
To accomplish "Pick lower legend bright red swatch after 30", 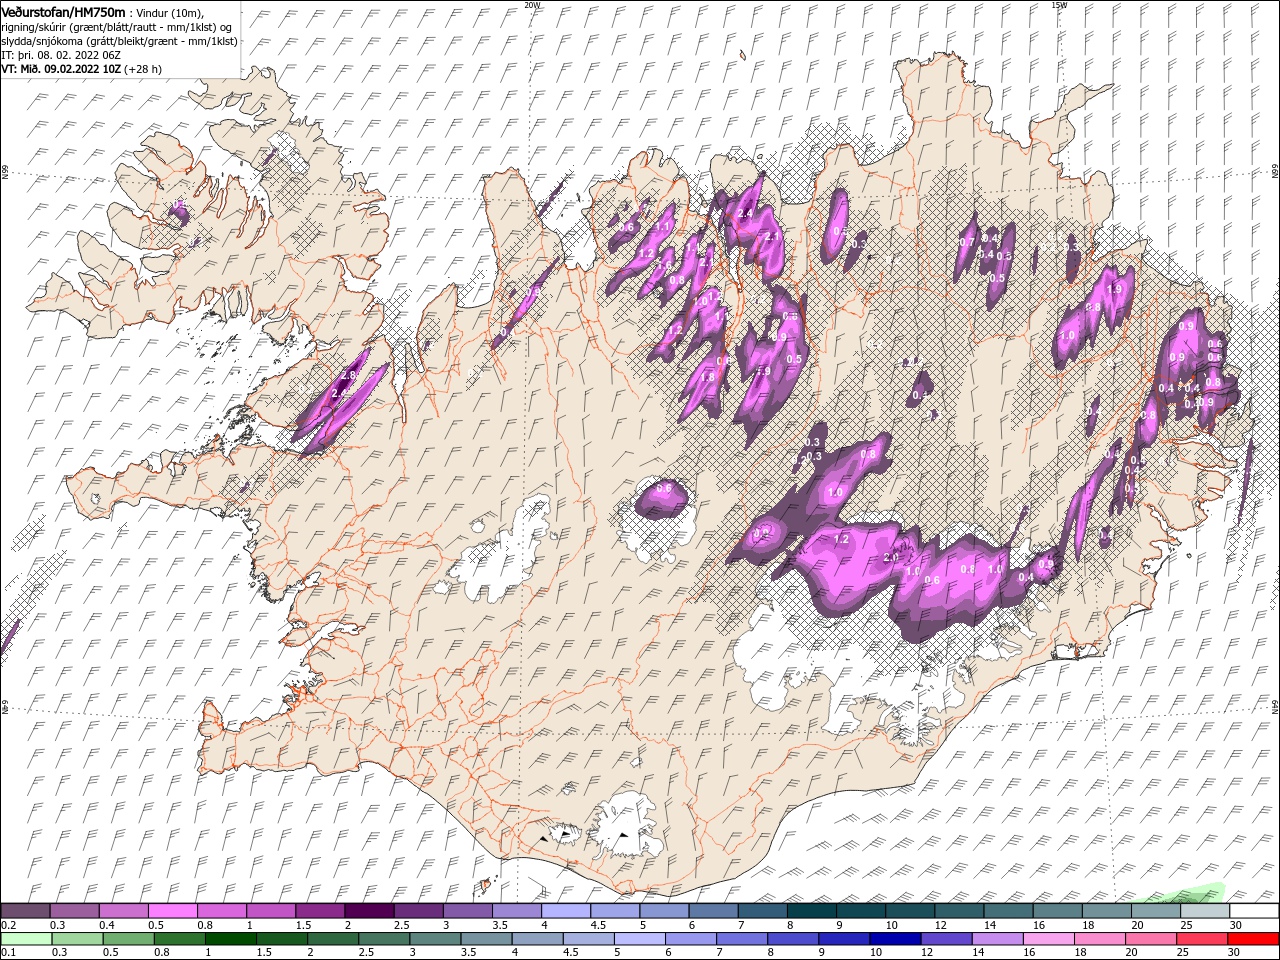I will point(1254,939).
